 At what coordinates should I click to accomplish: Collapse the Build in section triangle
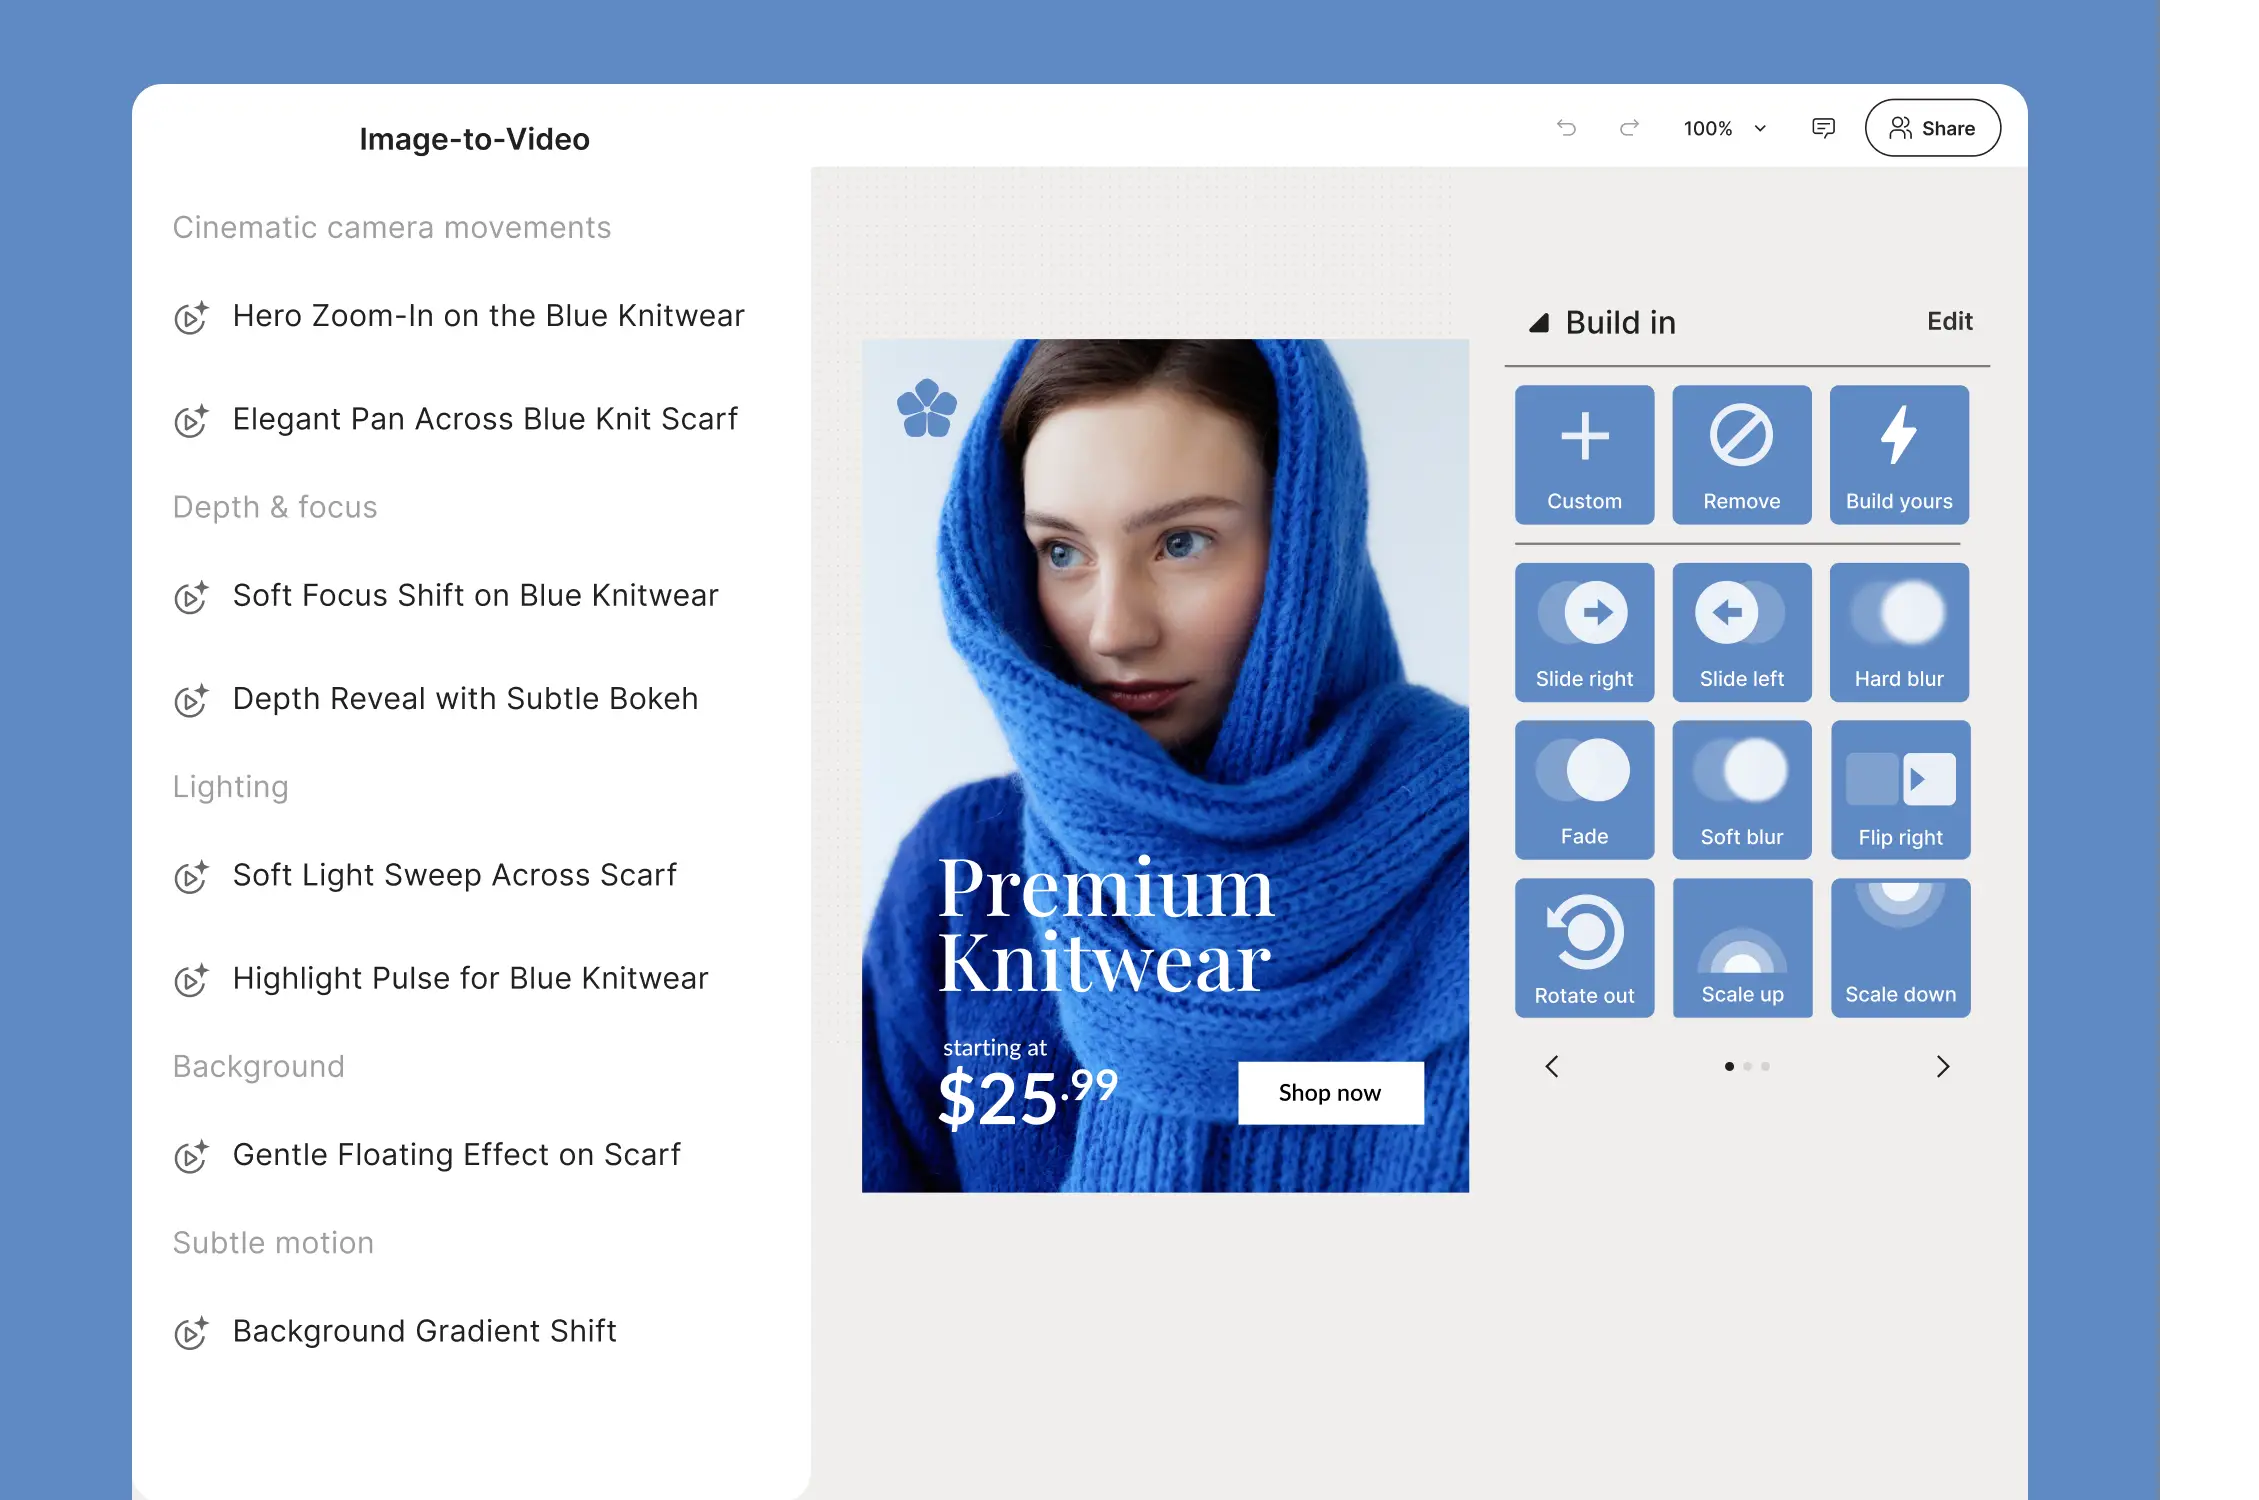1539,323
